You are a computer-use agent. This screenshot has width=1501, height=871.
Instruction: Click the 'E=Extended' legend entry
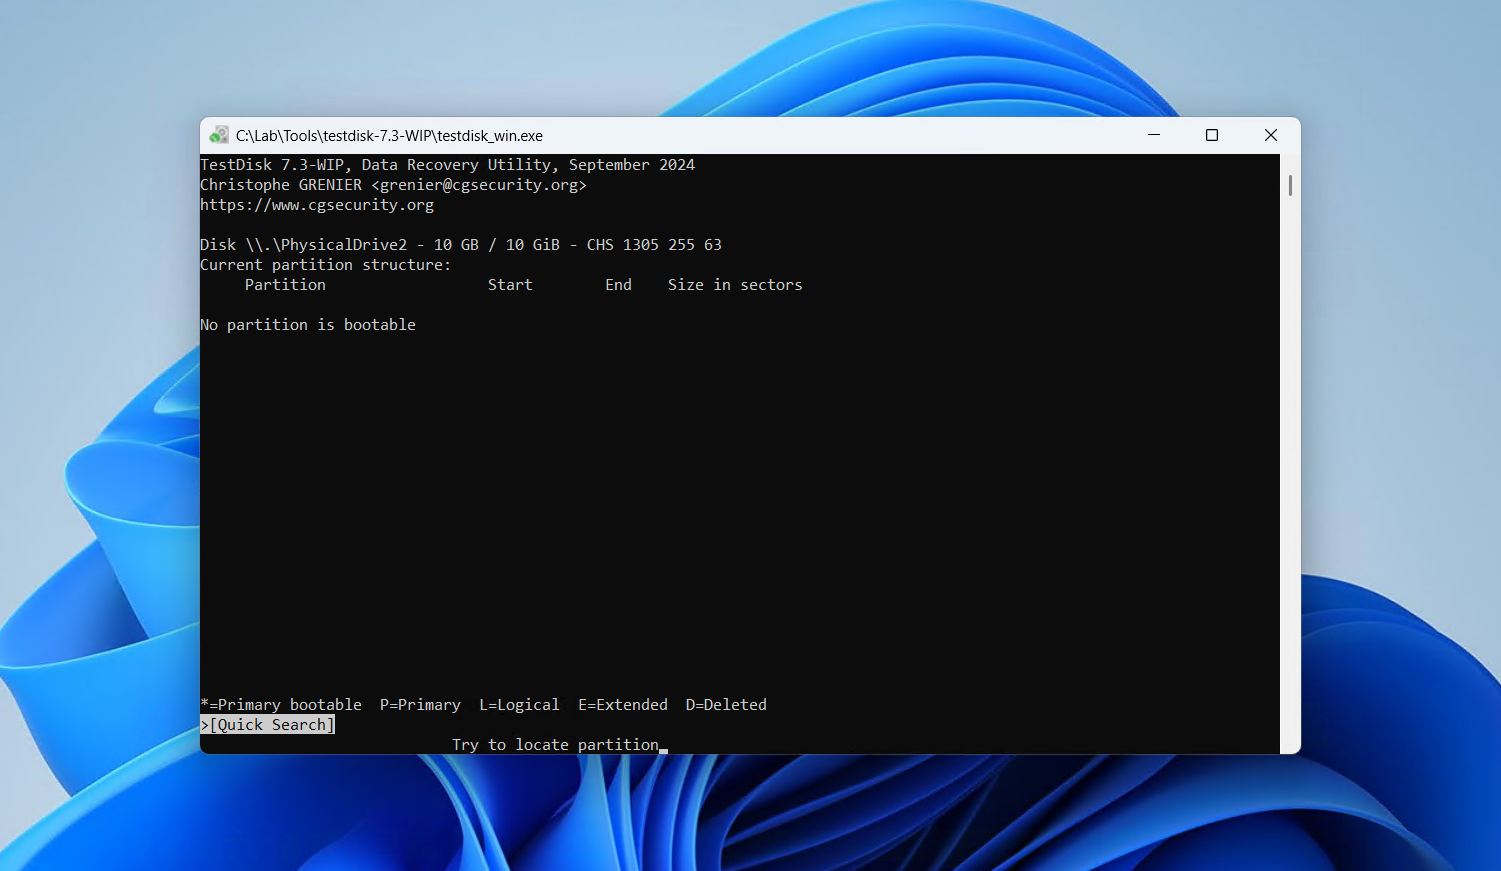[x=623, y=705]
